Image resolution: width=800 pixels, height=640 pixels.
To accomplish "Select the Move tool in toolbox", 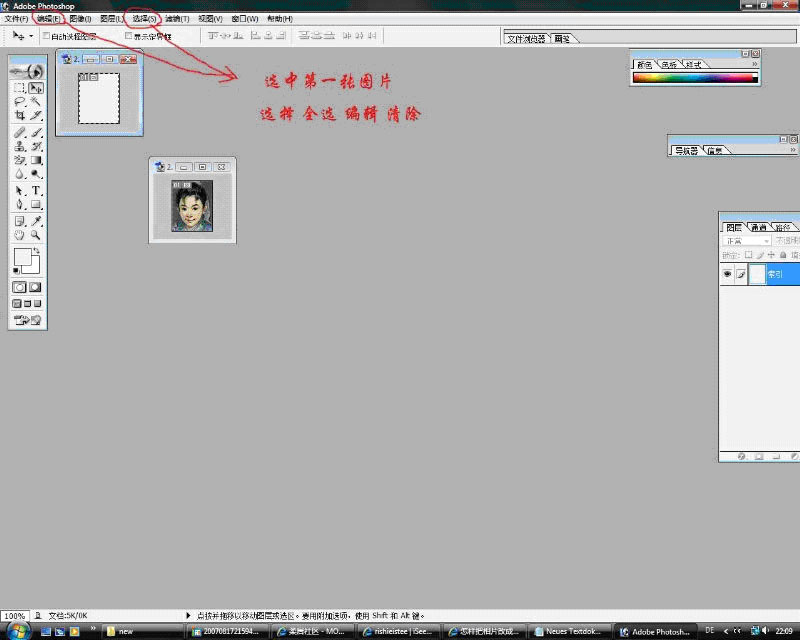I will tap(36, 88).
